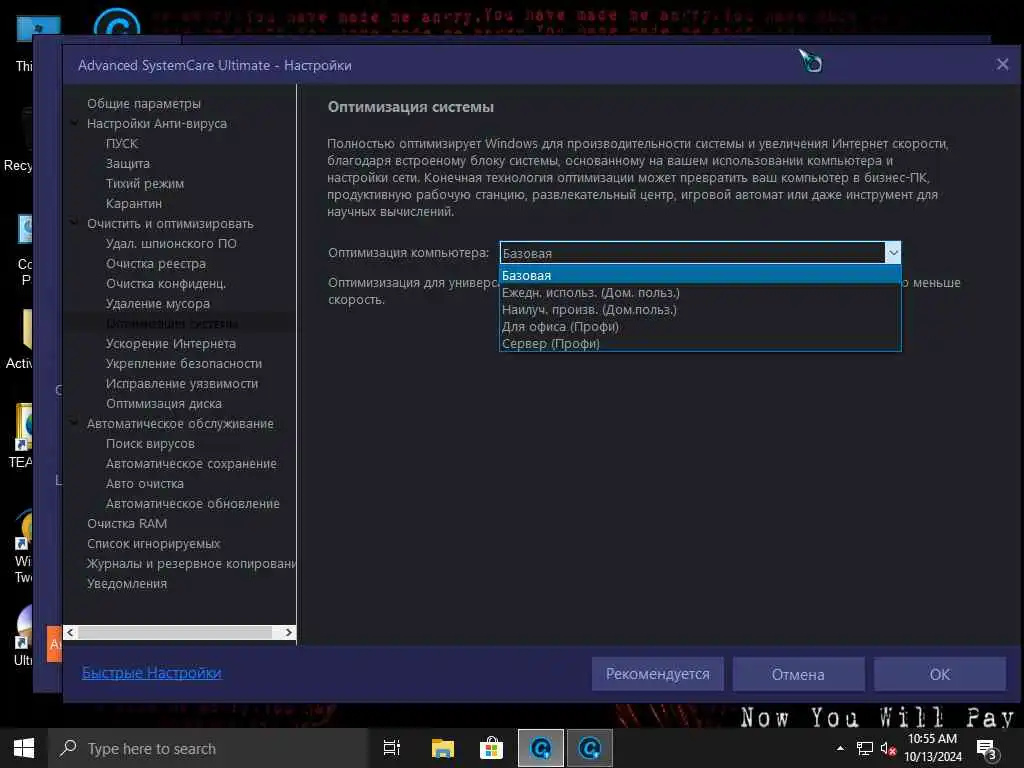Click the Рекомендуется button
Image resolution: width=1024 pixels, height=768 pixels.
pyautogui.click(x=658, y=674)
